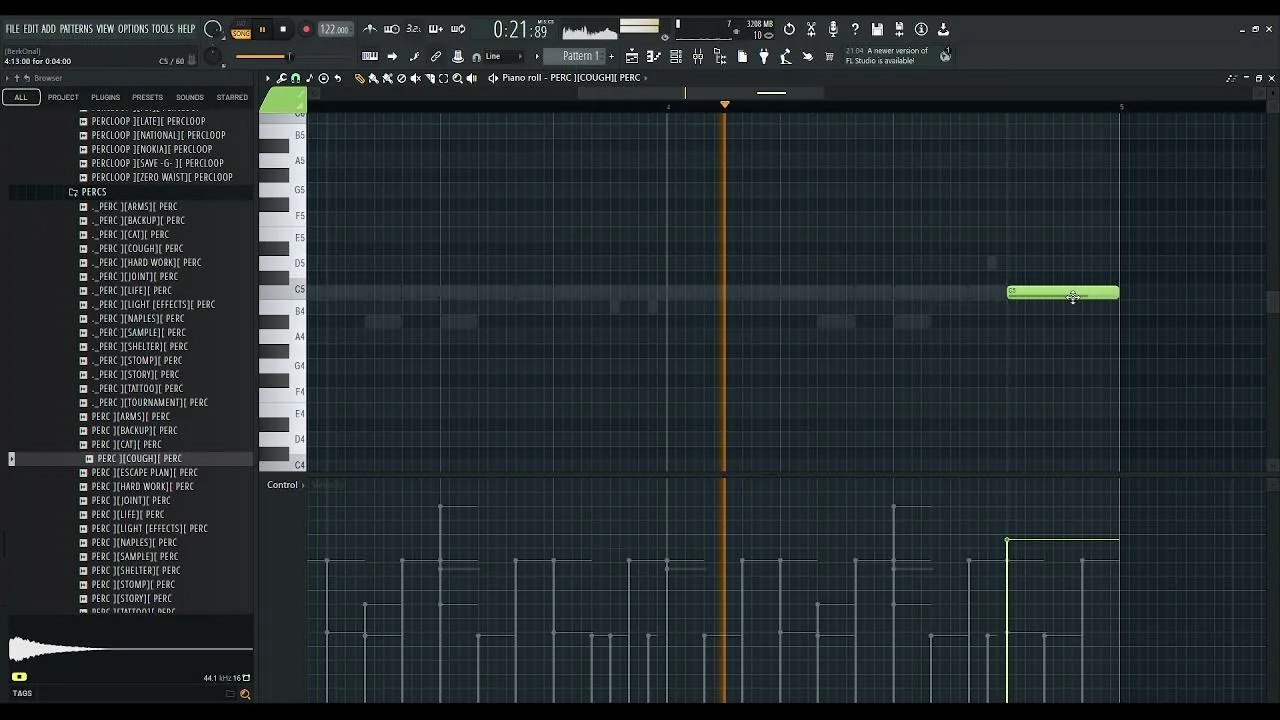1280x720 pixels.
Task: Switch the Song/Pattern mode toggle
Action: [241, 29]
